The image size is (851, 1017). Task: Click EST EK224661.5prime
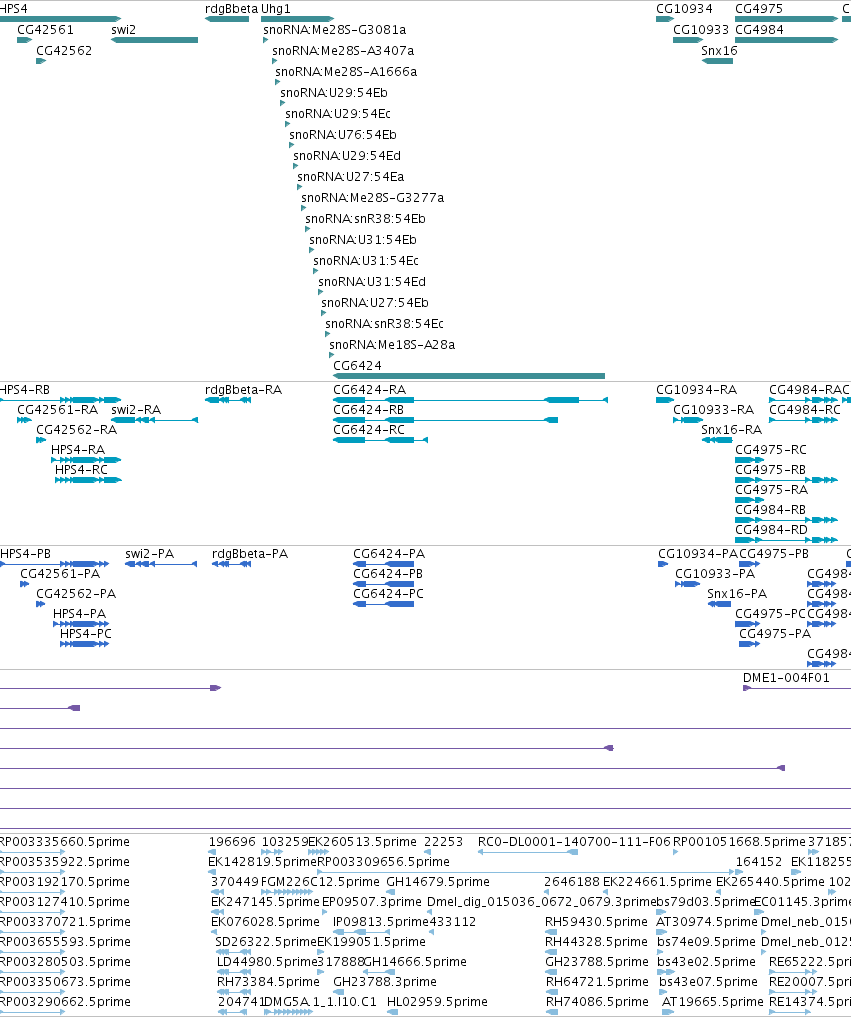point(657,882)
